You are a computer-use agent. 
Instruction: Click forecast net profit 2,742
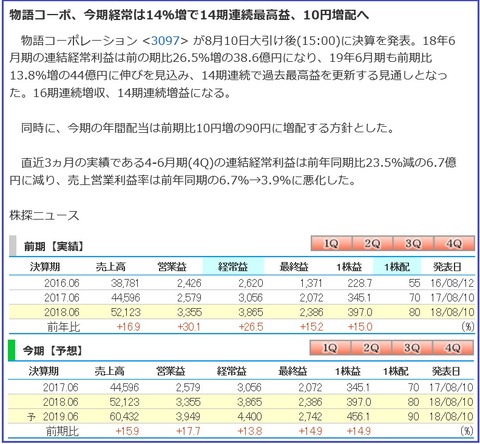(x=310, y=416)
